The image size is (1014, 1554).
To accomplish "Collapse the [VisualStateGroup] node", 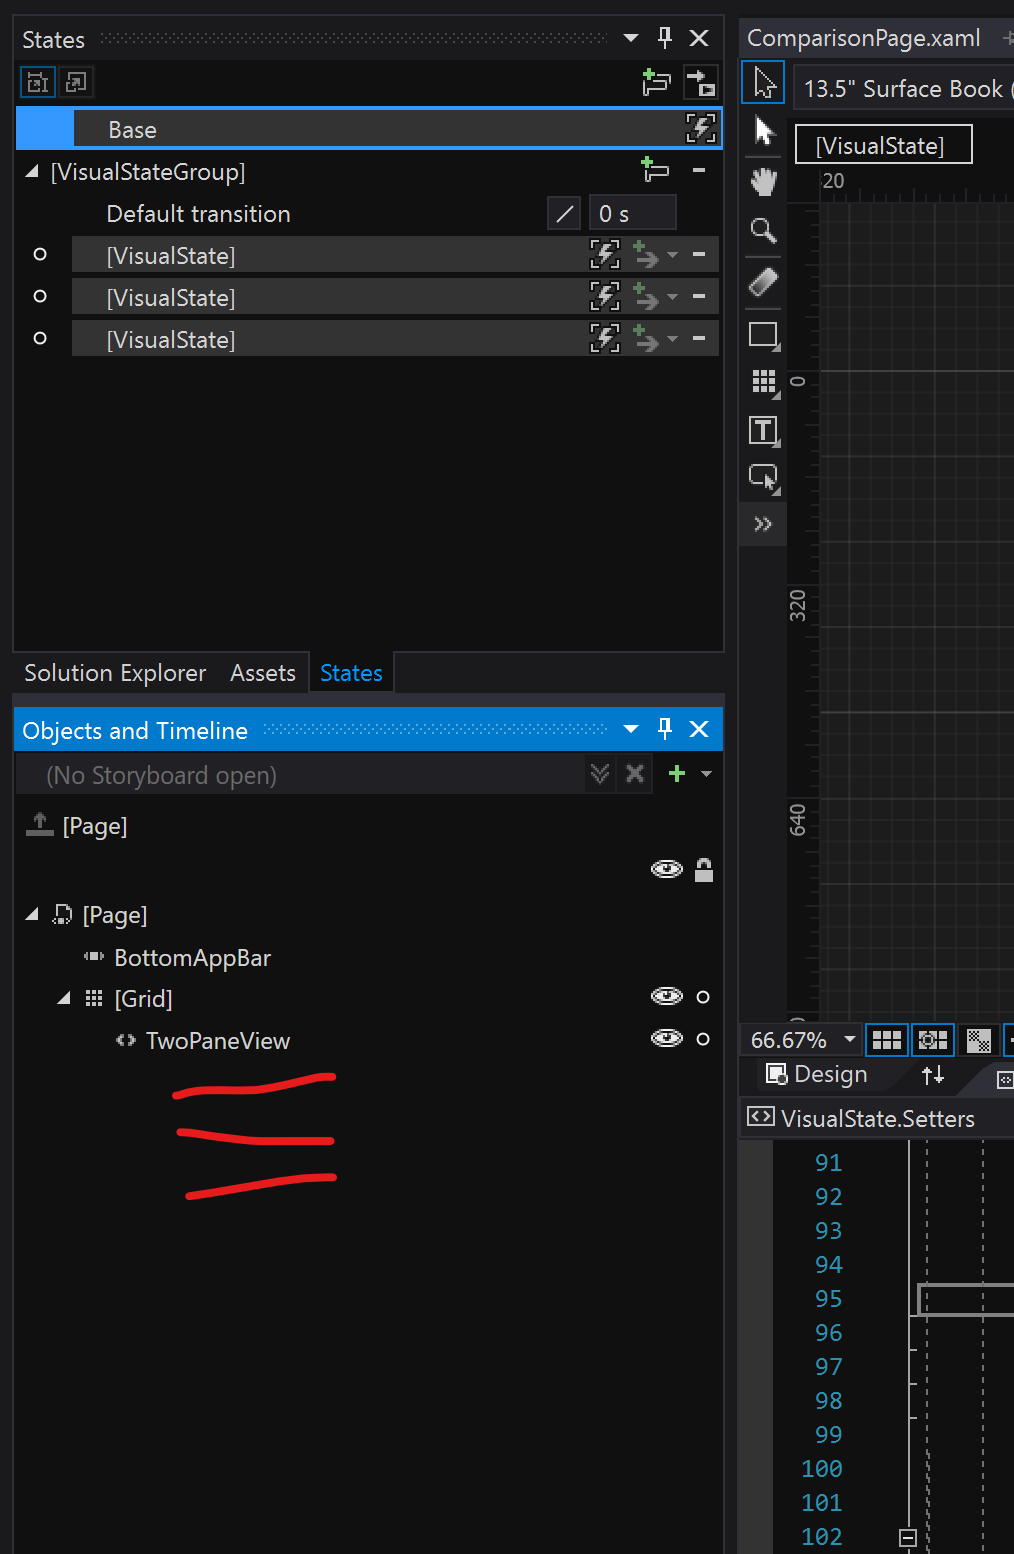I will click(32, 171).
